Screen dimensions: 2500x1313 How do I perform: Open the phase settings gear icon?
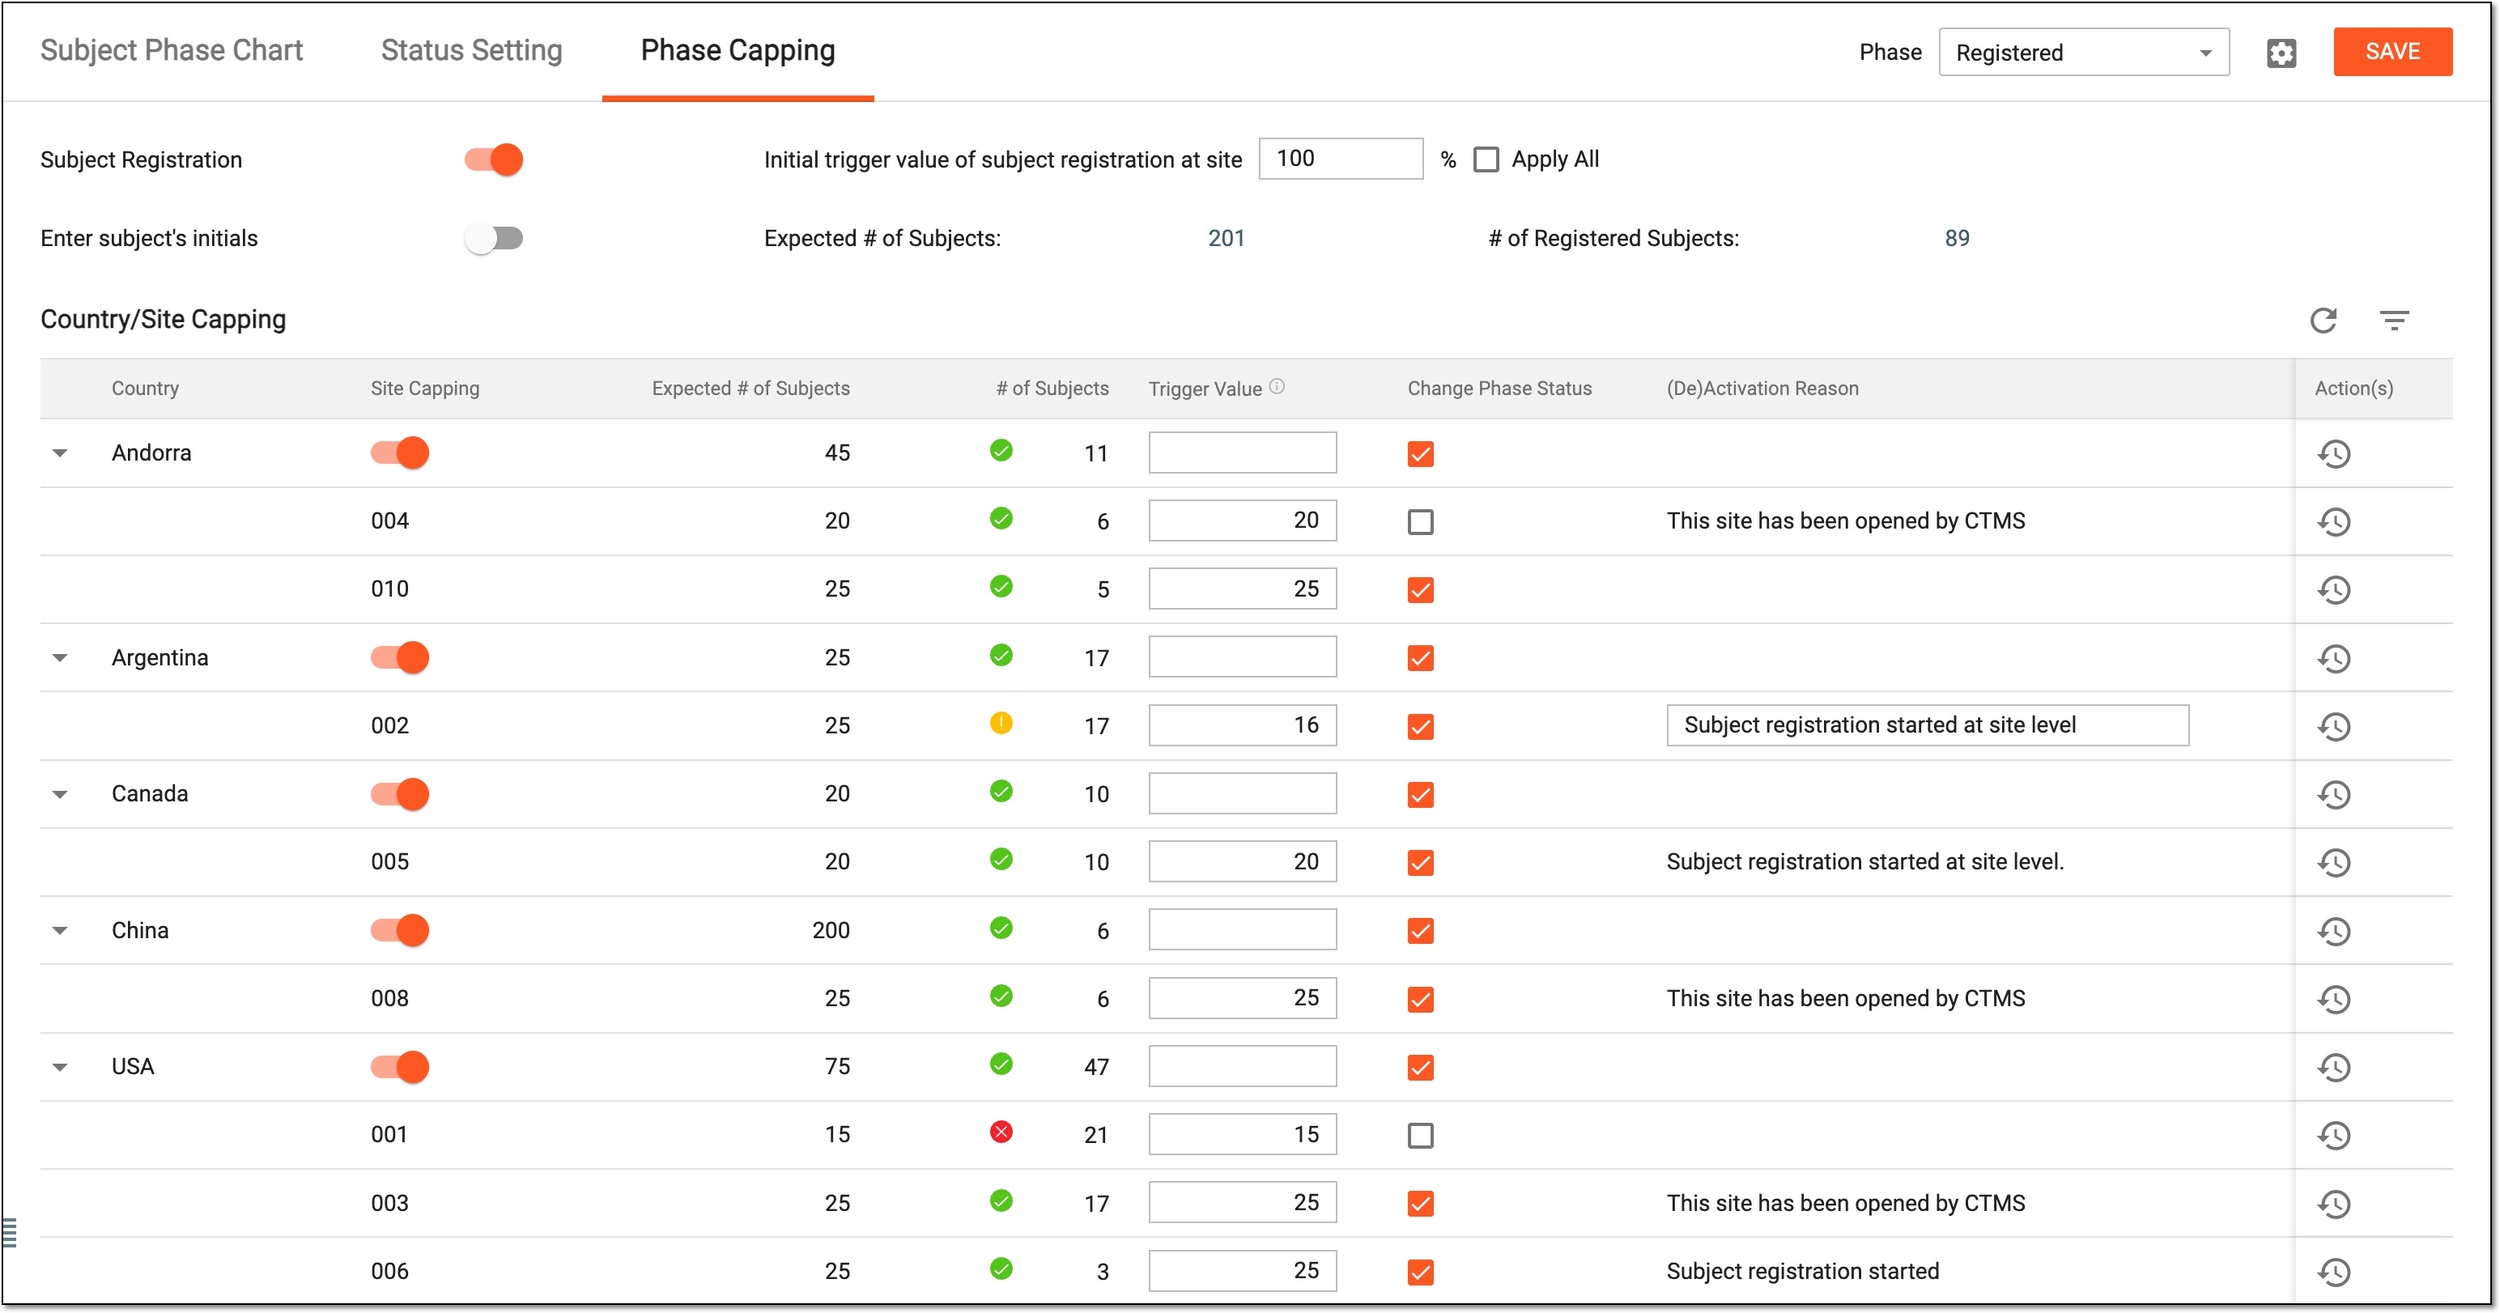(2281, 53)
